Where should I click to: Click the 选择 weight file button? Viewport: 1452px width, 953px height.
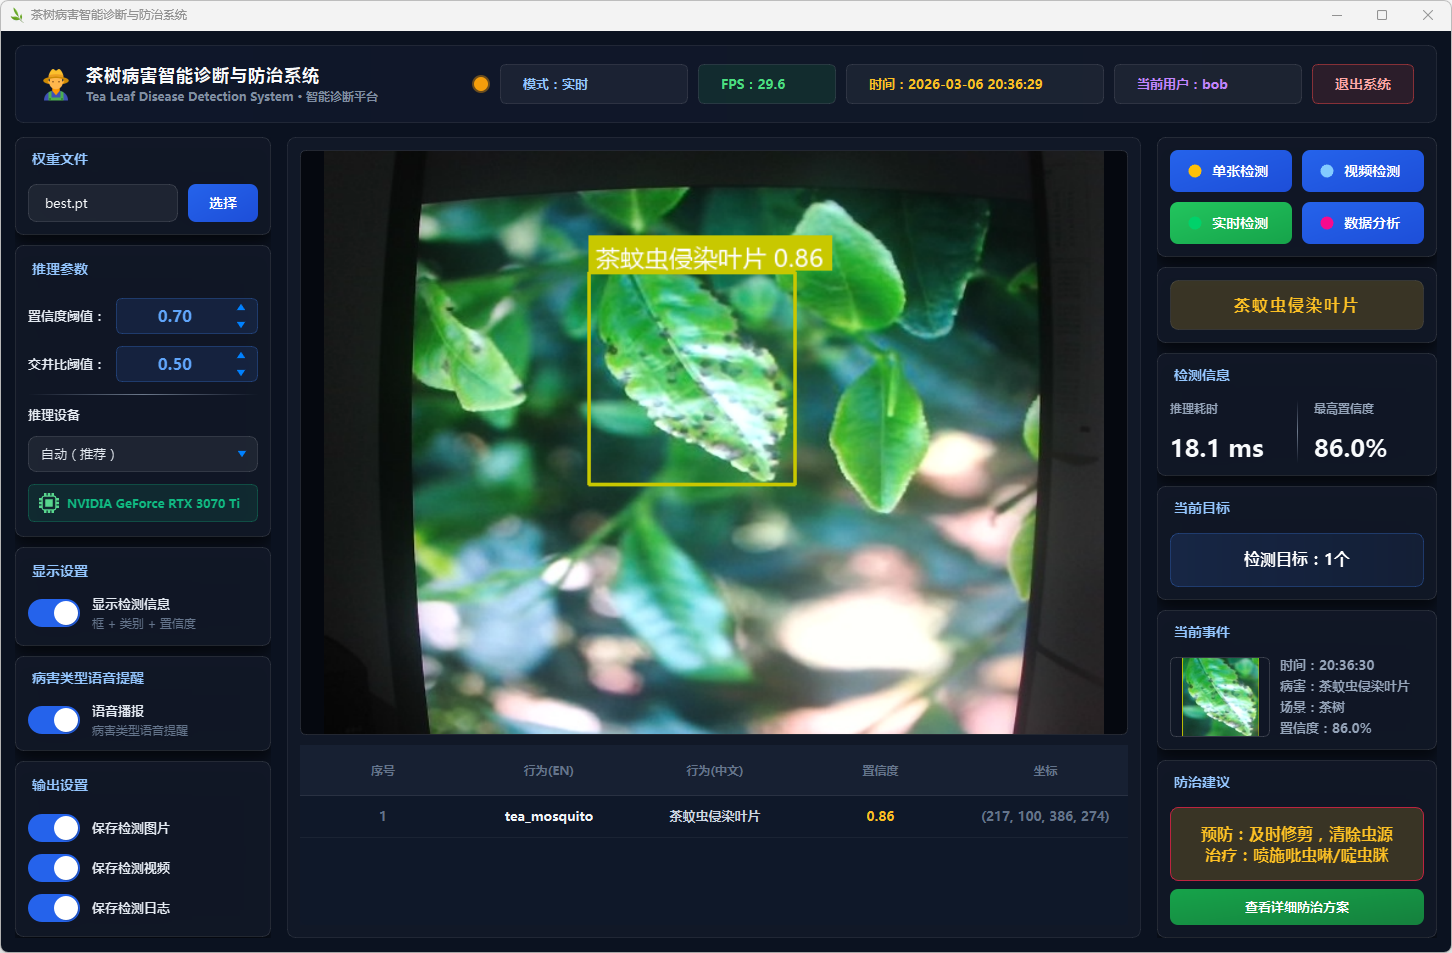click(223, 203)
